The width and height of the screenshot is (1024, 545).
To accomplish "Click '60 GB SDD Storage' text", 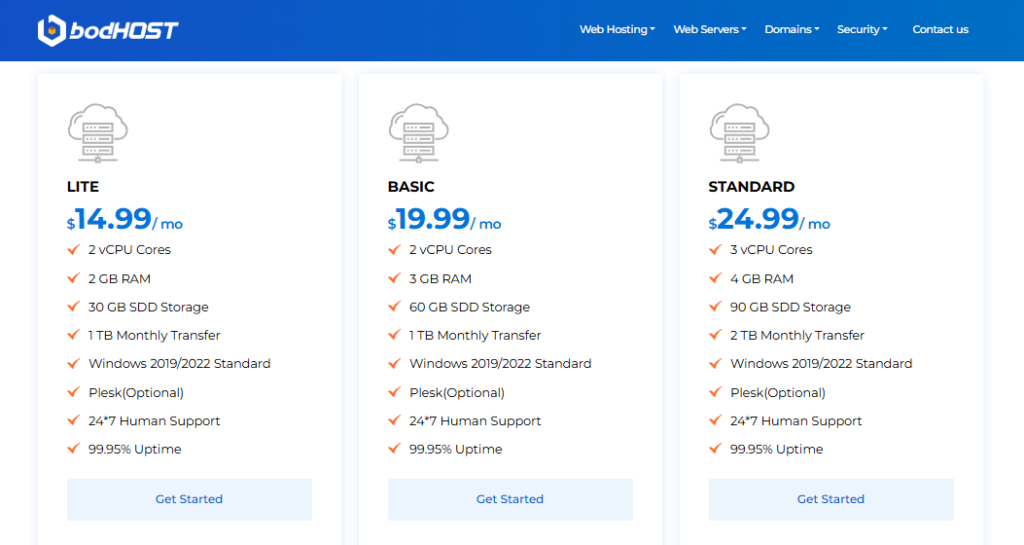I will coord(470,307).
